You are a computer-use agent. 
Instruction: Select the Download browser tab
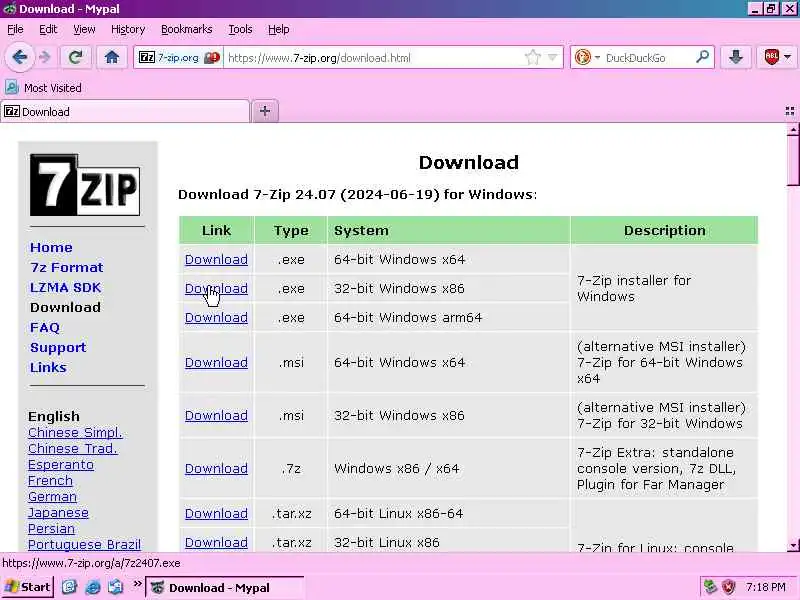pos(125,112)
